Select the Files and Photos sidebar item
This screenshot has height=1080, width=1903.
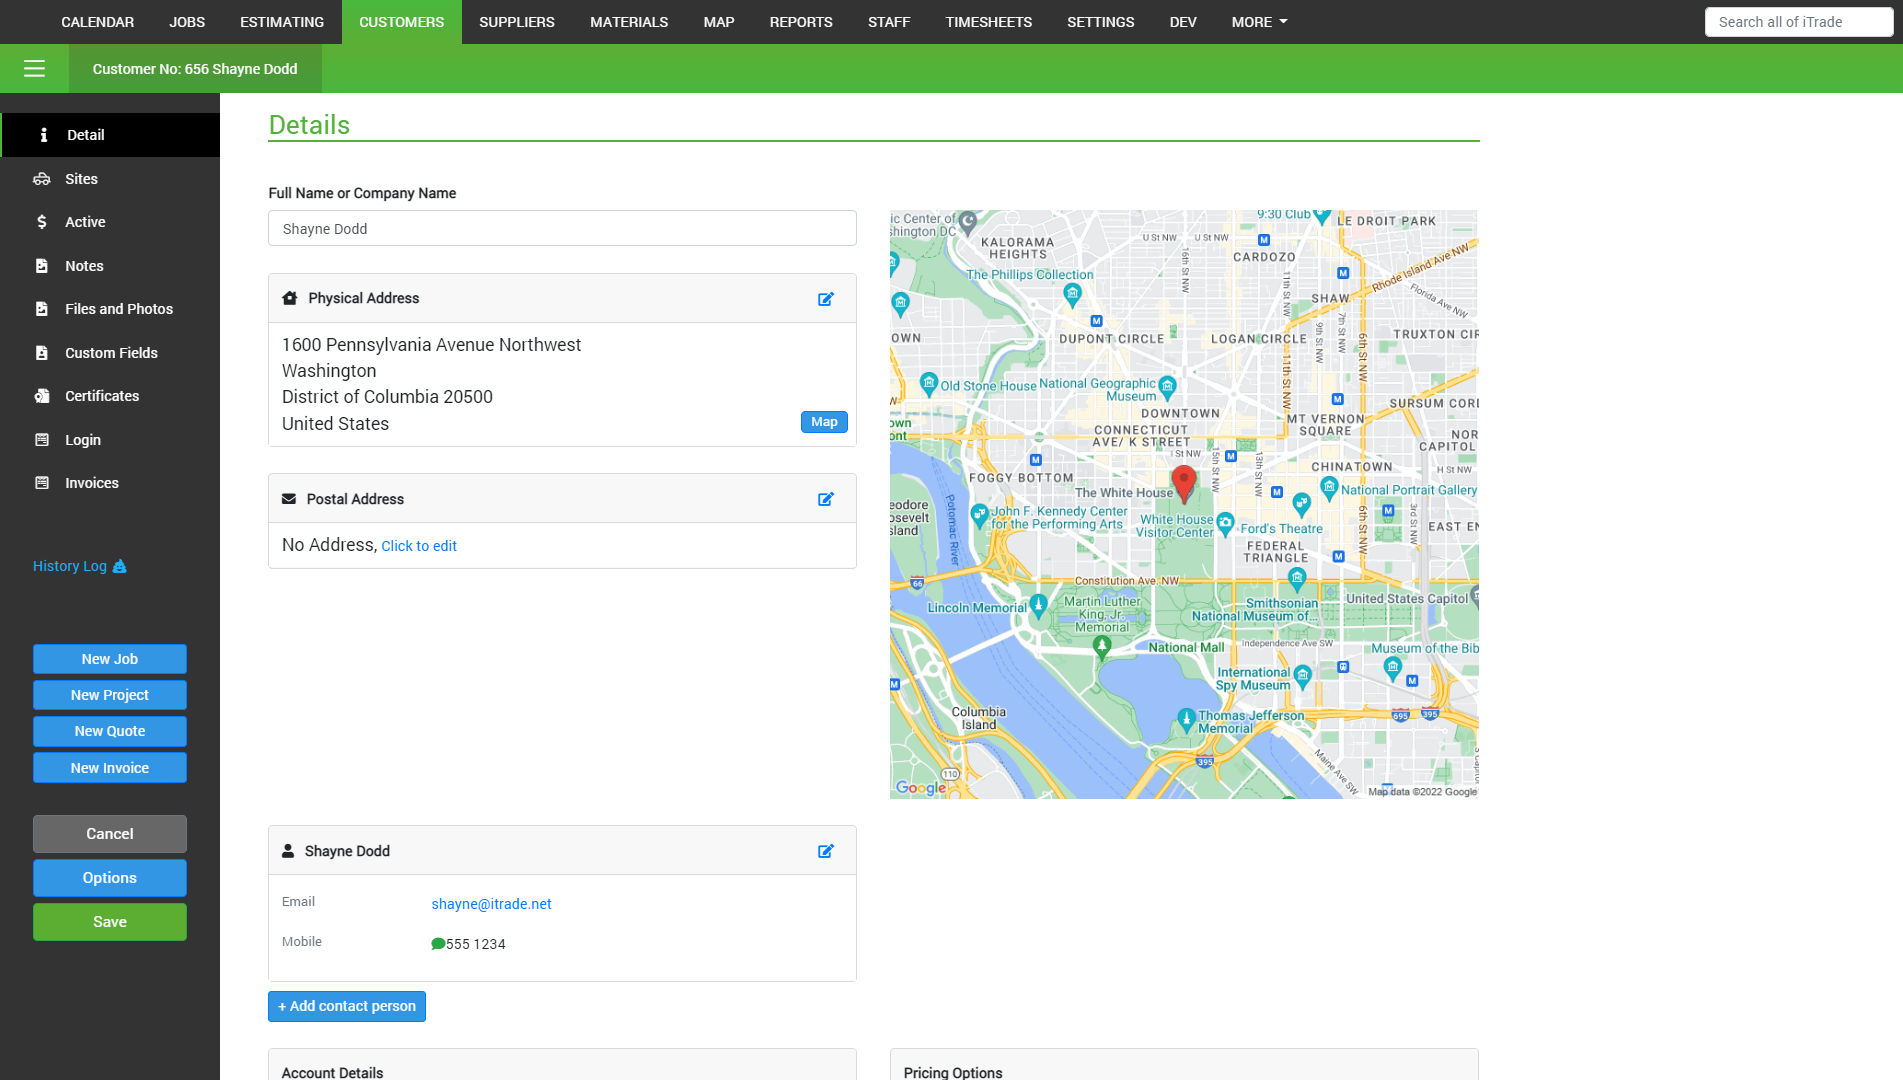tap(118, 308)
